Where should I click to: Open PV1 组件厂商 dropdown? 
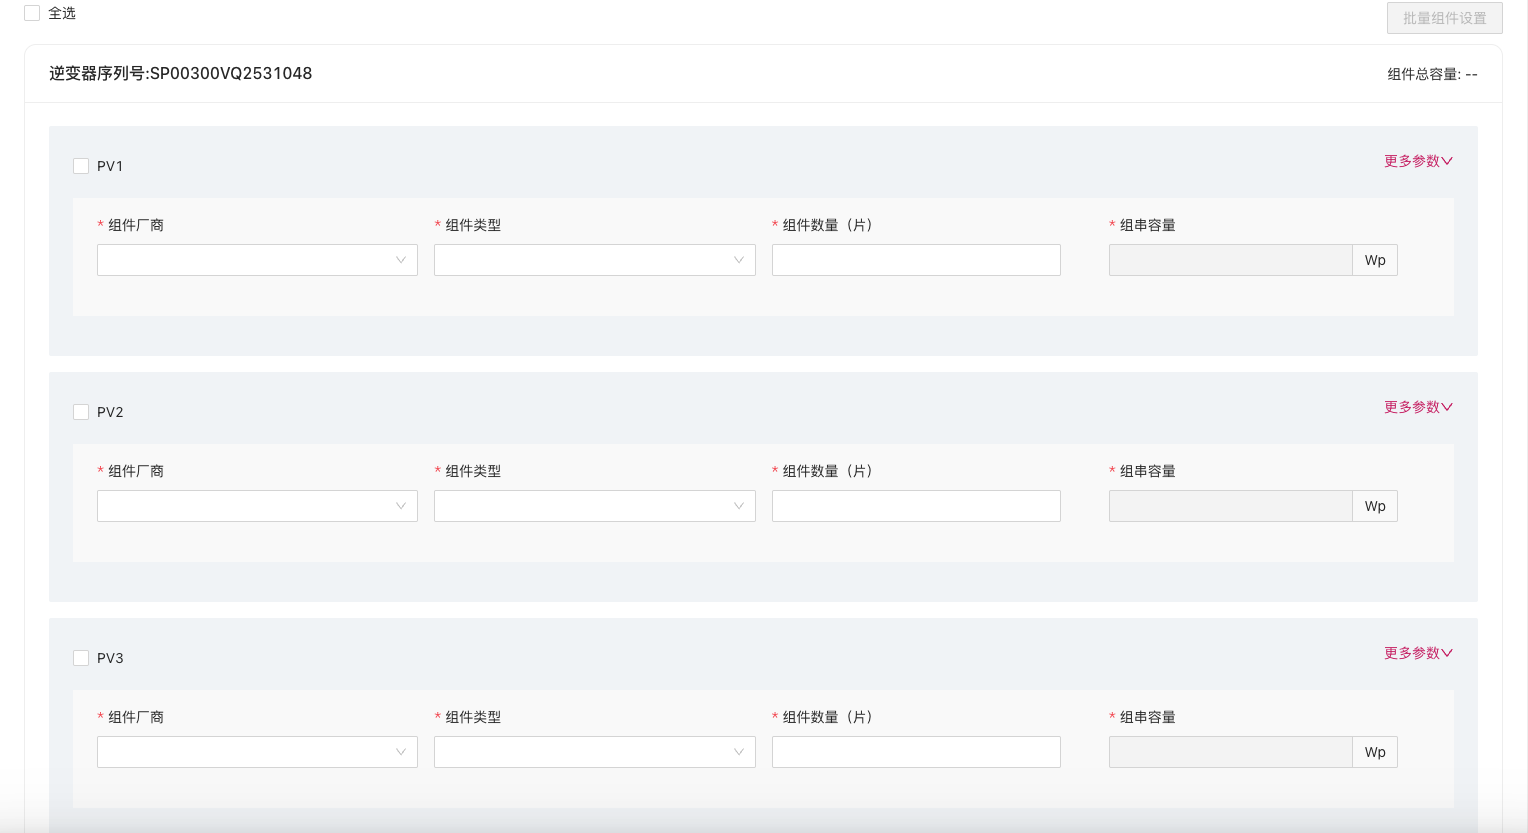257,260
